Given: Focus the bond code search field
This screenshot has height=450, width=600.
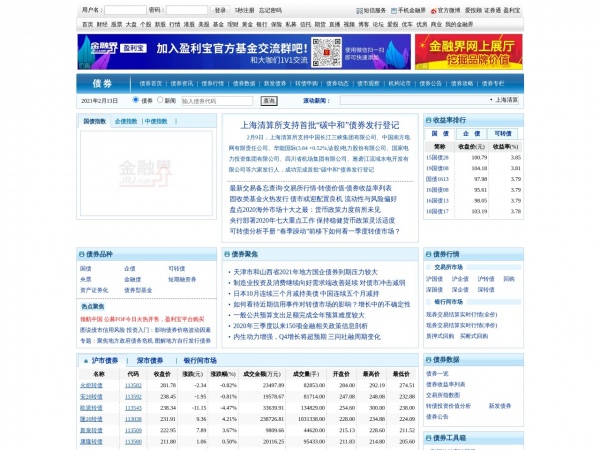Looking at the screenshot, I should (x=217, y=101).
